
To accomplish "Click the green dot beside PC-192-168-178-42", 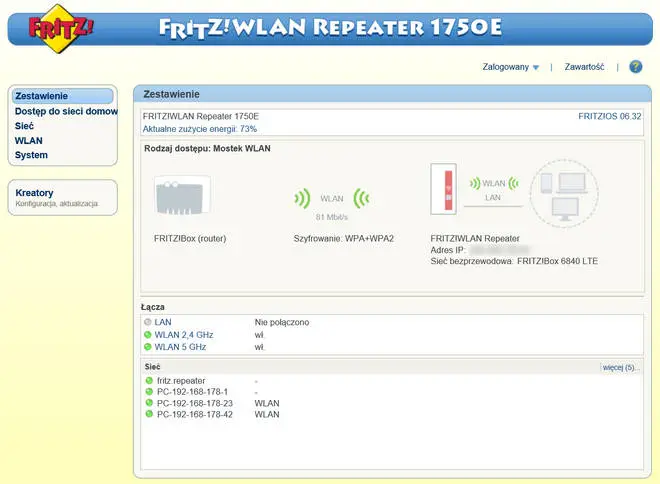I will (149, 414).
